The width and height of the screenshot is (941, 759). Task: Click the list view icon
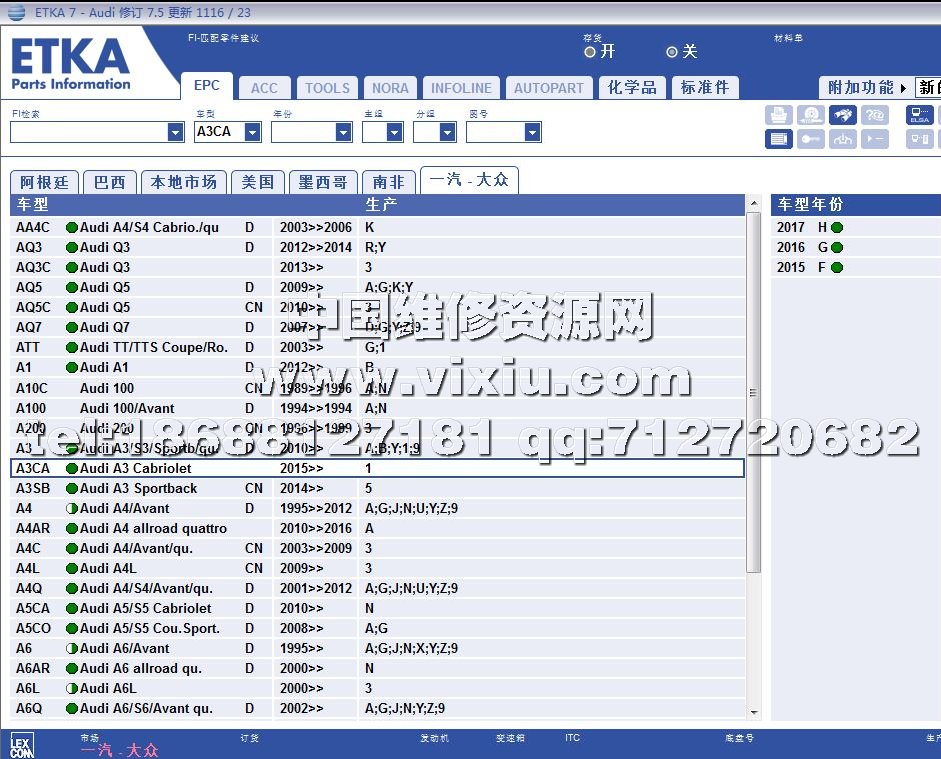pyautogui.click(x=779, y=139)
